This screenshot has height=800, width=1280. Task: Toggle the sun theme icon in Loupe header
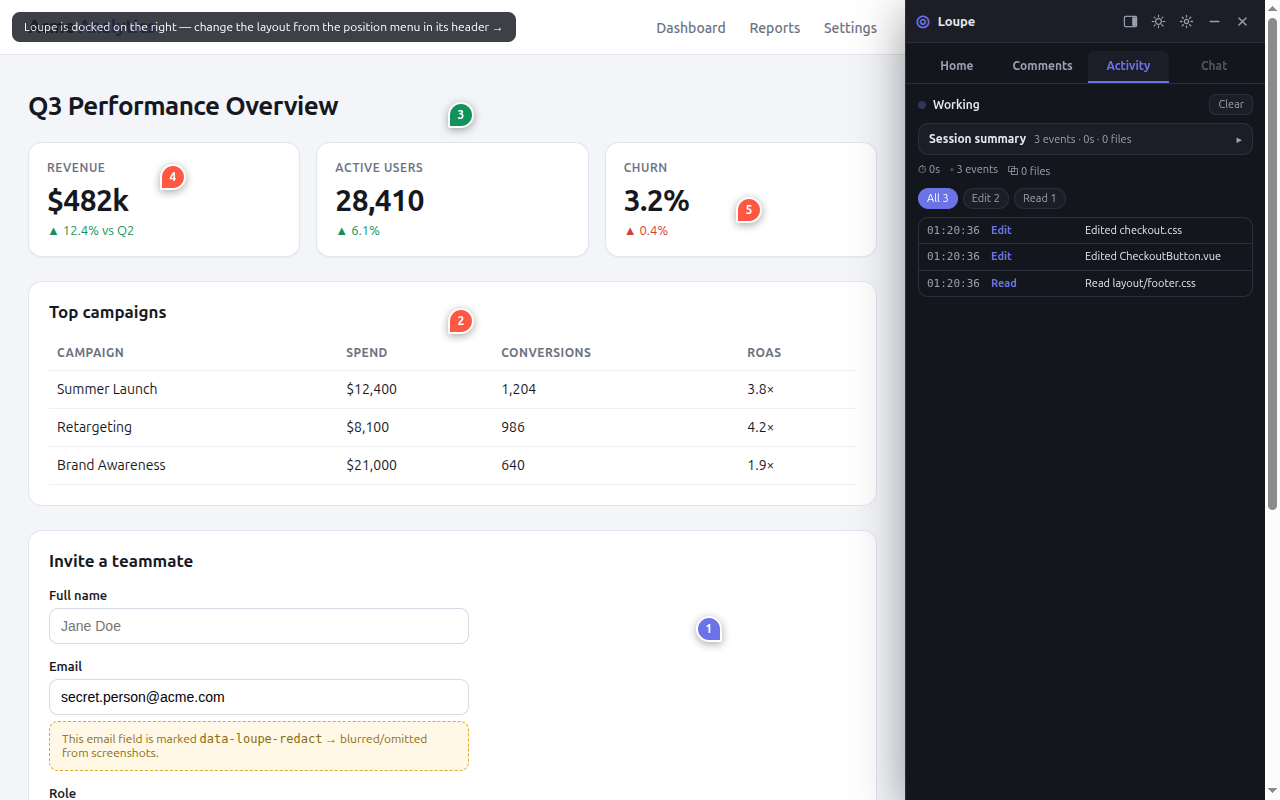coord(1158,21)
